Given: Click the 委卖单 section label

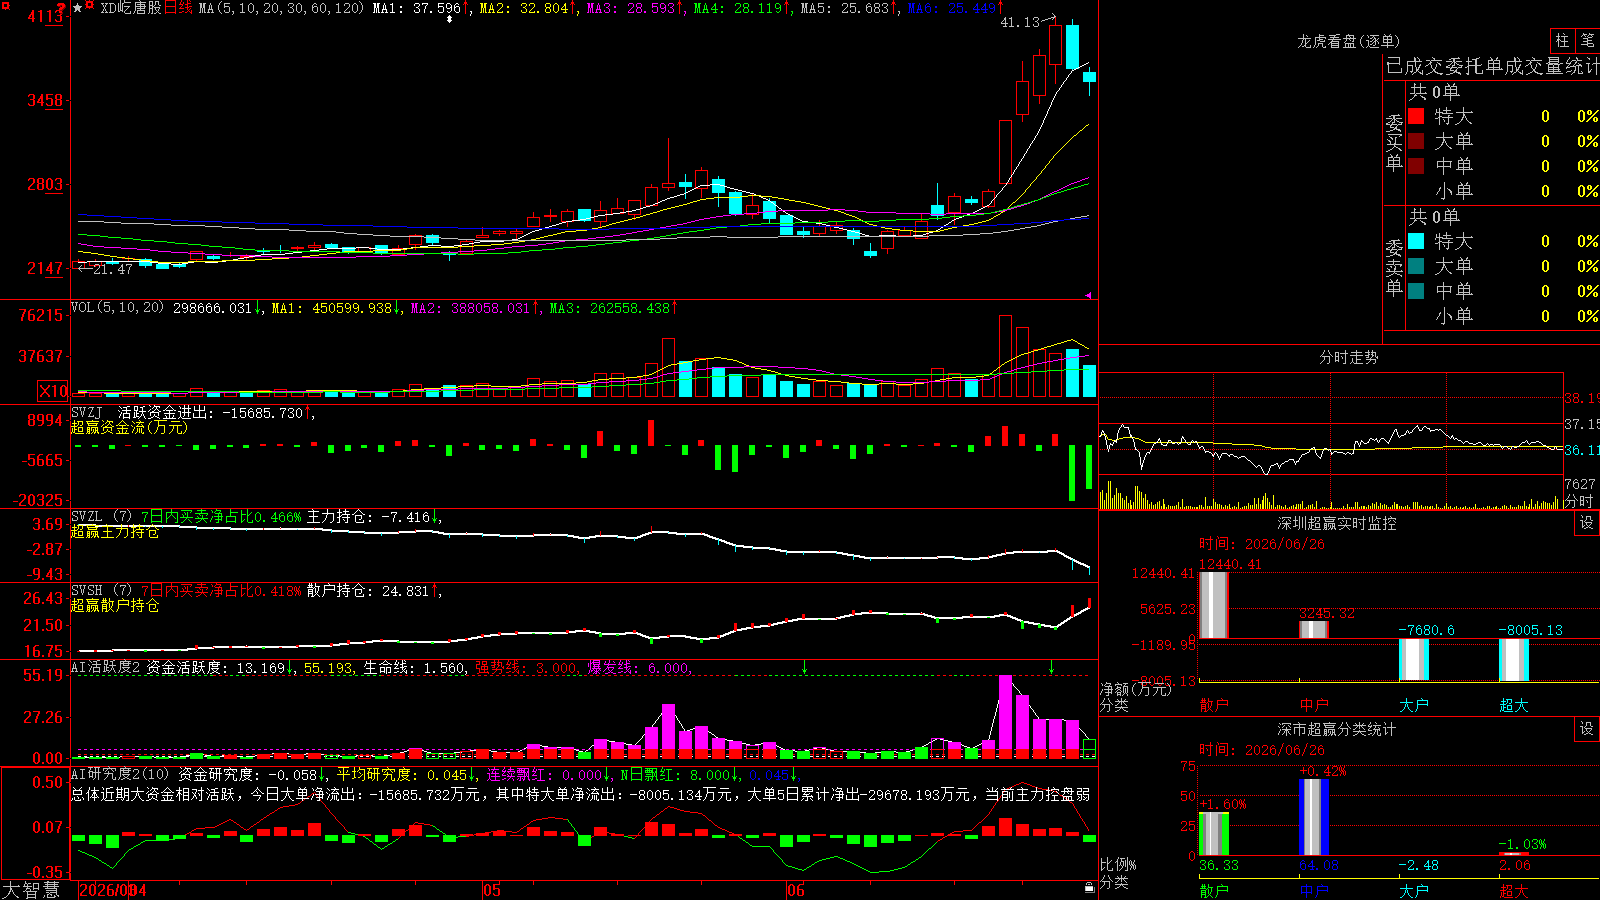Looking at the screenshot, I should (1394, 267).
